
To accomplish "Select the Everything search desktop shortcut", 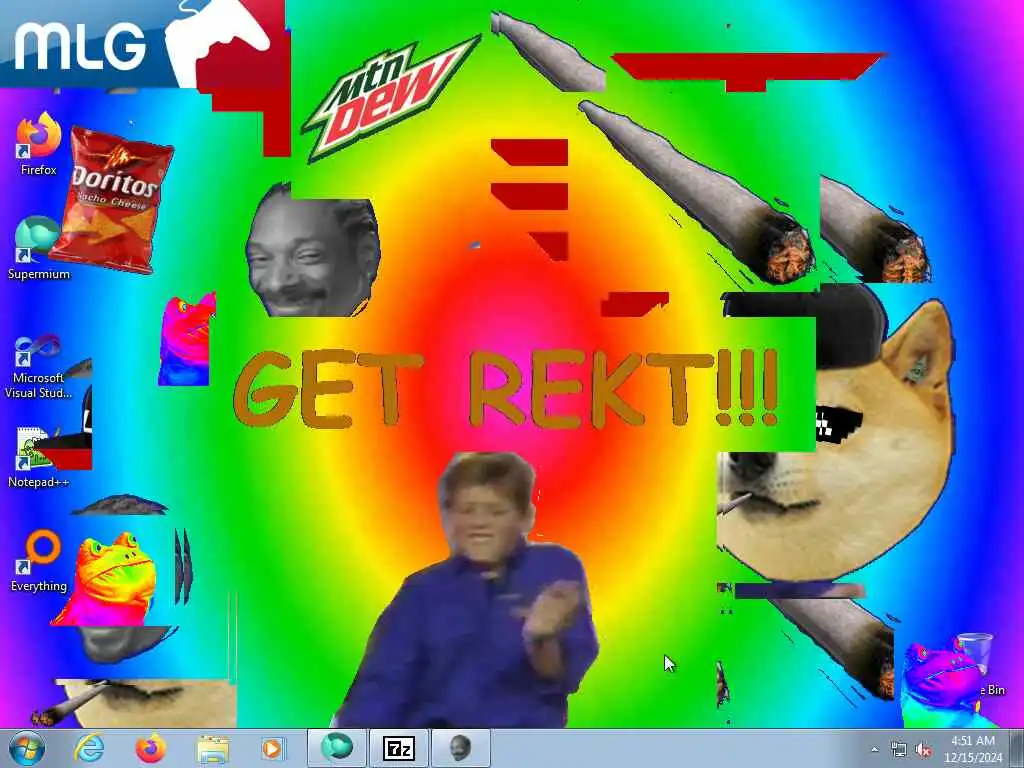I will [39, 562].
